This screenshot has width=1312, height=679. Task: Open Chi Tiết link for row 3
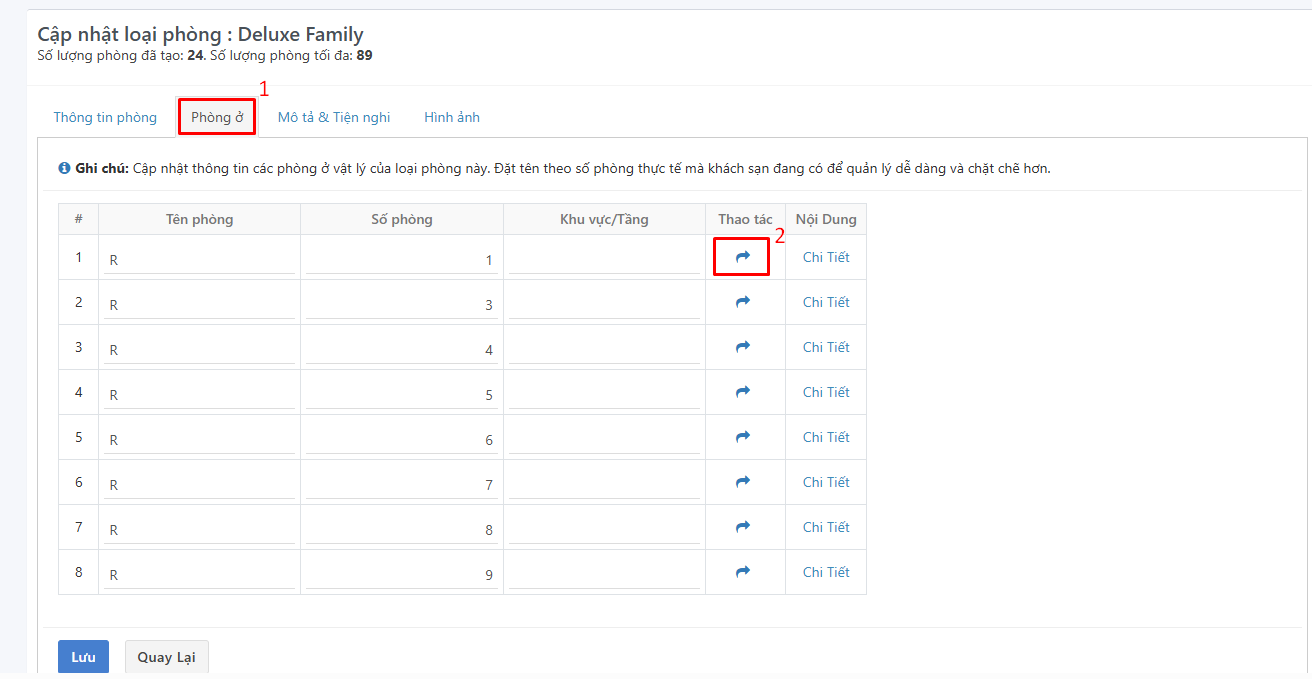point(826,347)
